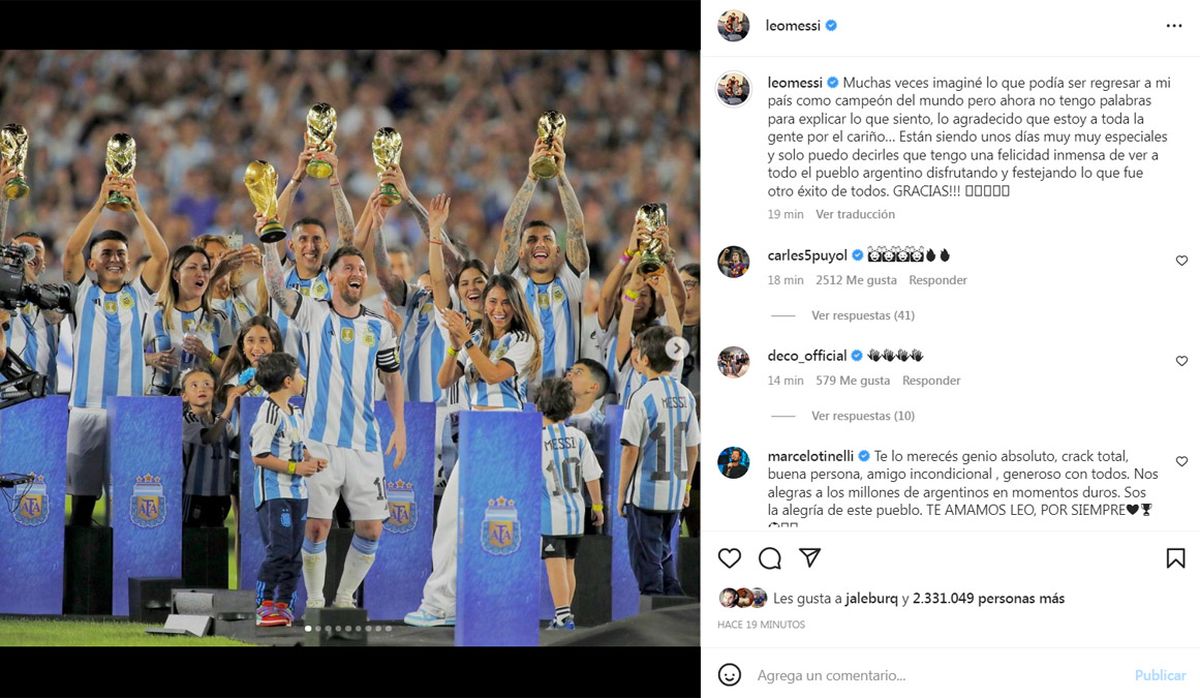1200x698 pixels.
Task: Click Ver traducción under the caption
Action: pos(855,214)
